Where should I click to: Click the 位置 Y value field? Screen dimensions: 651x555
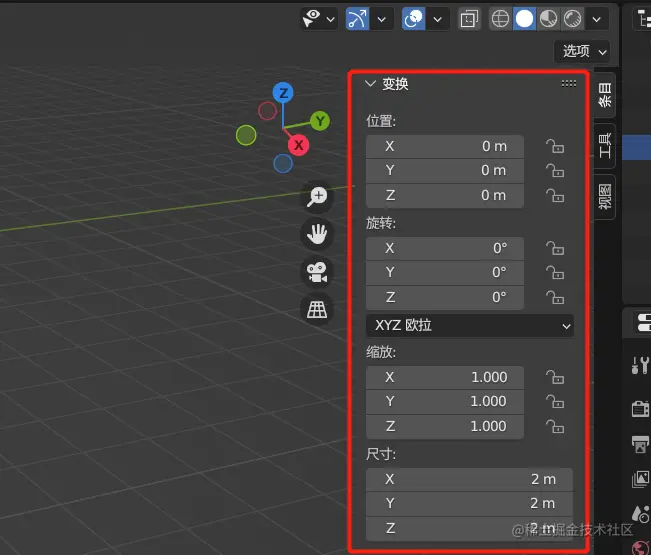tap(445, 171)
